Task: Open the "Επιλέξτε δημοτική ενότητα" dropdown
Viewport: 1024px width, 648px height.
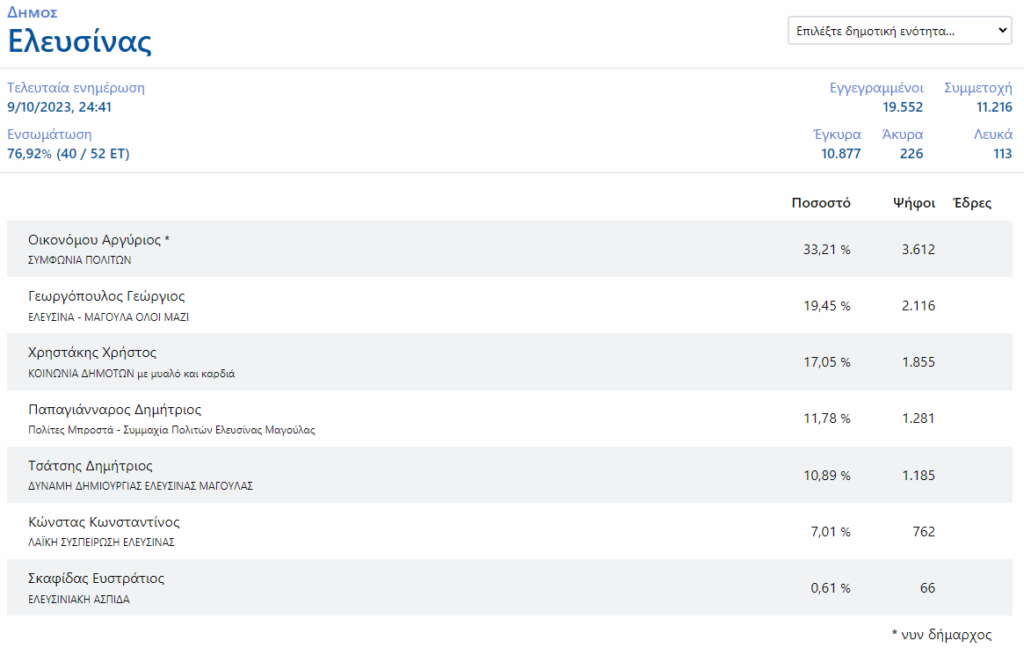Action: (900, 31)
